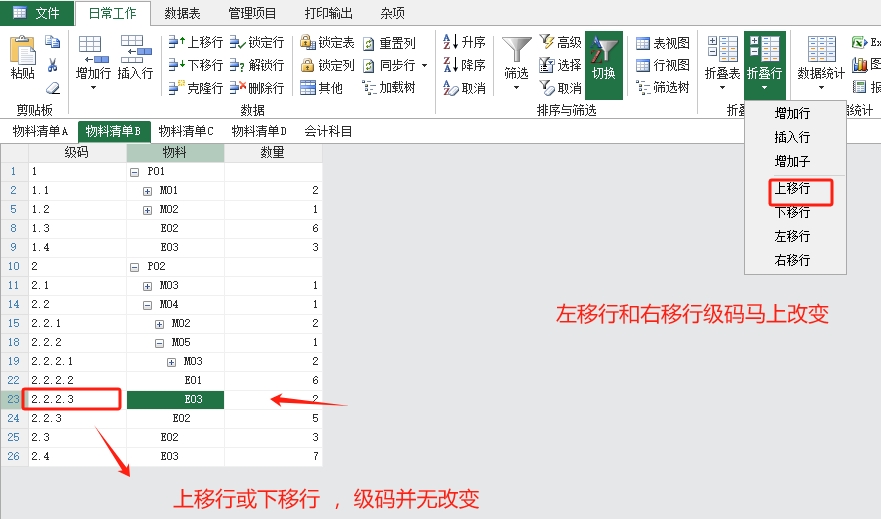Click the 物料 column header
Image resolution: width=881 pixels, height=519 pixels.
175,153
